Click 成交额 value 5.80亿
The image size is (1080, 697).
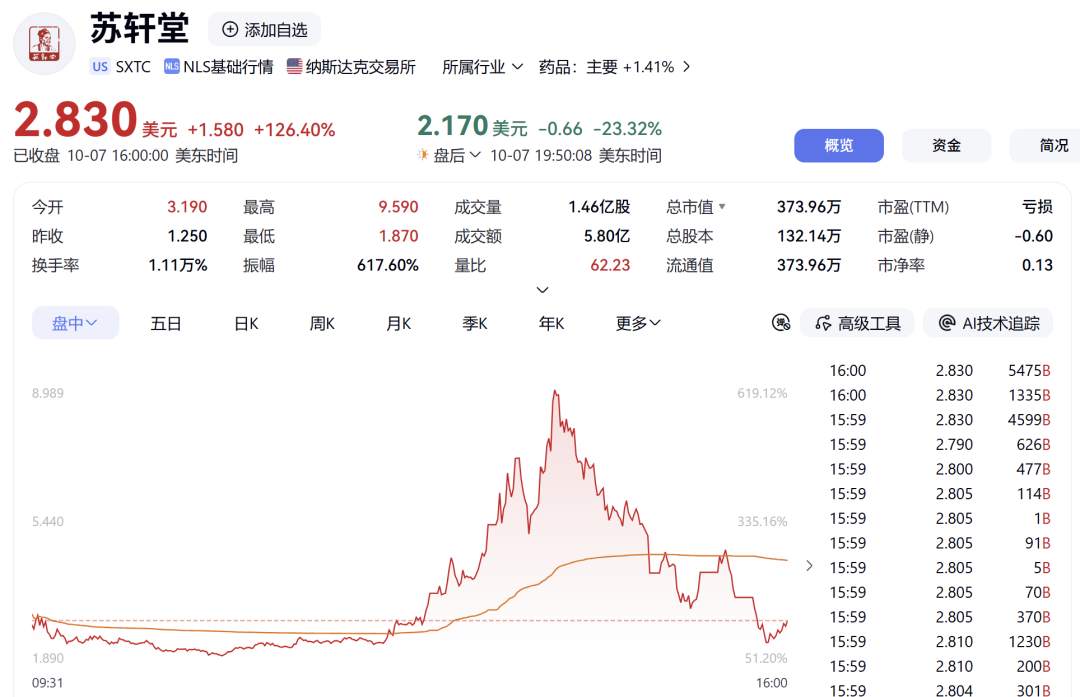pos(607,236)
